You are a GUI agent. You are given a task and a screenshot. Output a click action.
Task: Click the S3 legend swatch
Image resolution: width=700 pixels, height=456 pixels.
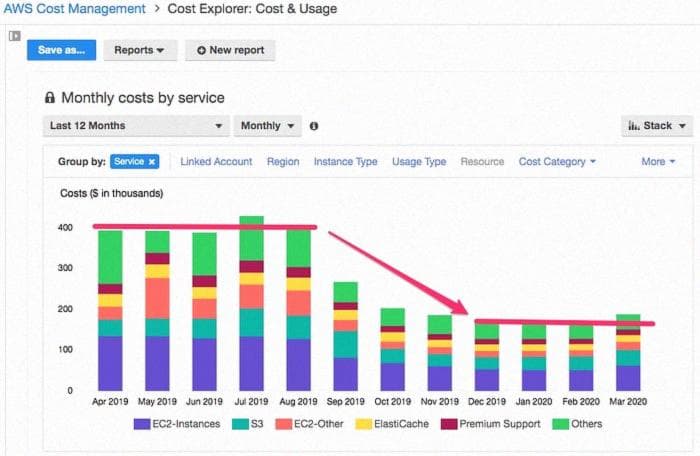(240, 424)
